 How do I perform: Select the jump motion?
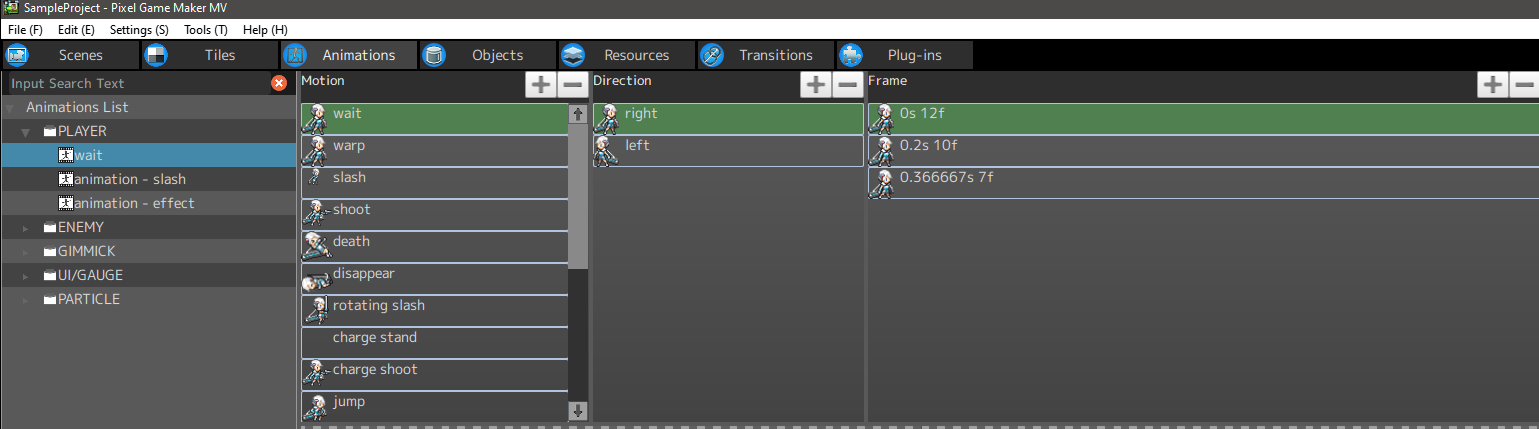pos(434,406)
